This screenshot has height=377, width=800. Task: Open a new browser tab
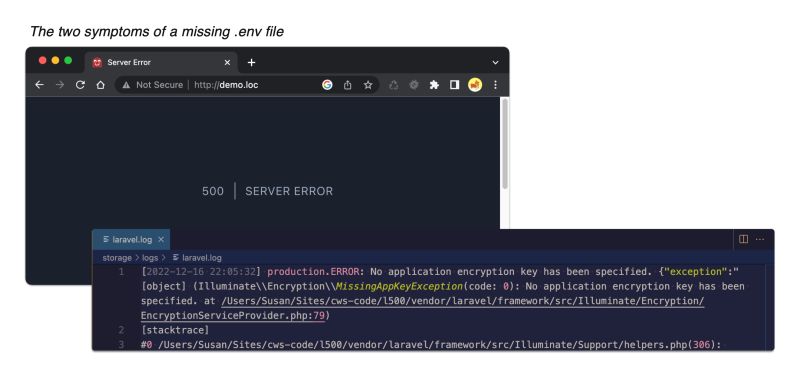pos(251,62)
